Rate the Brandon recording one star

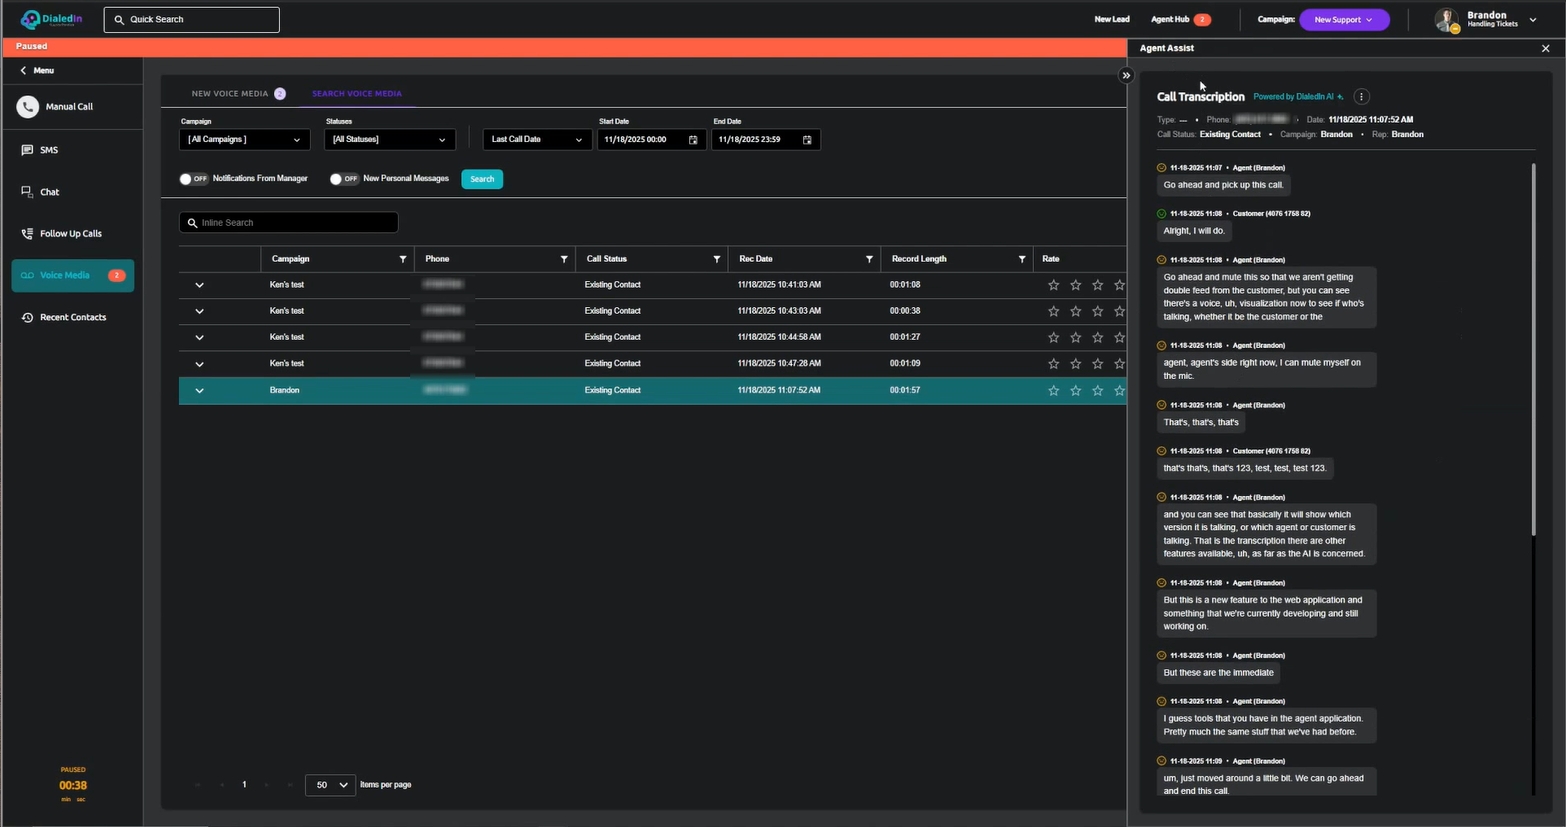(x=1053, y=391)
